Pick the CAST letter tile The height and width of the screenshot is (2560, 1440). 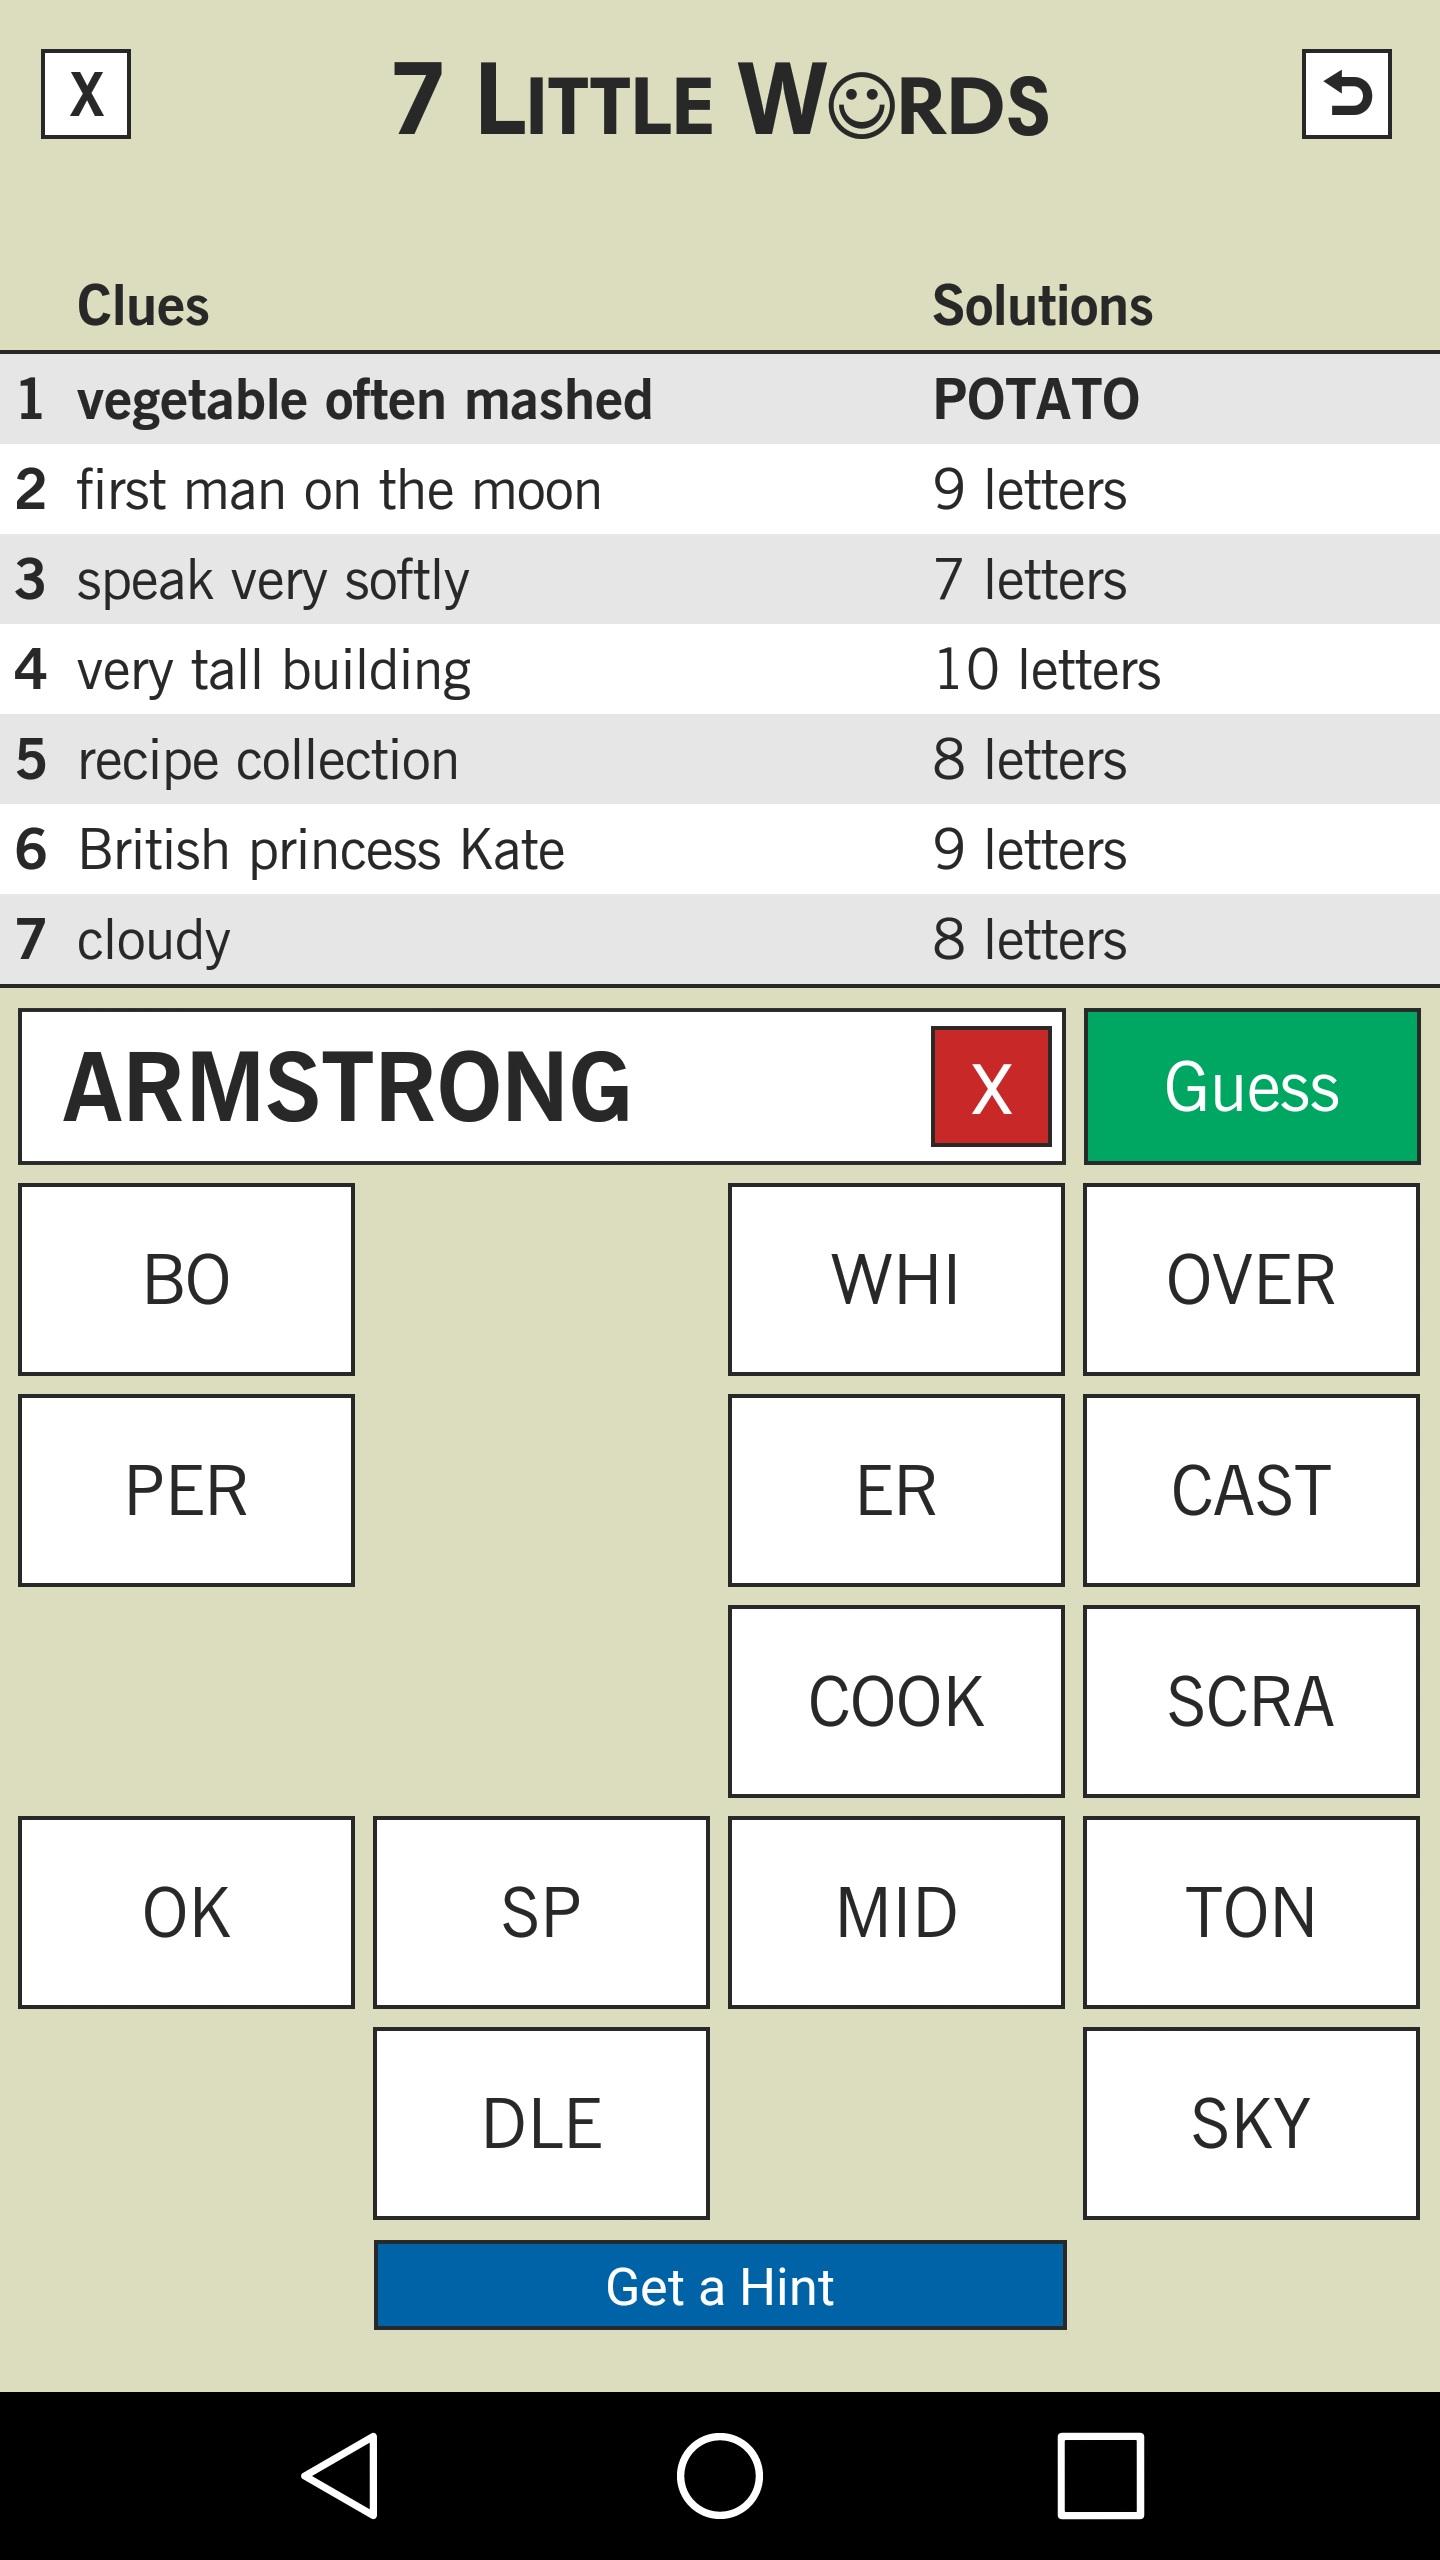point(1251,1491)
